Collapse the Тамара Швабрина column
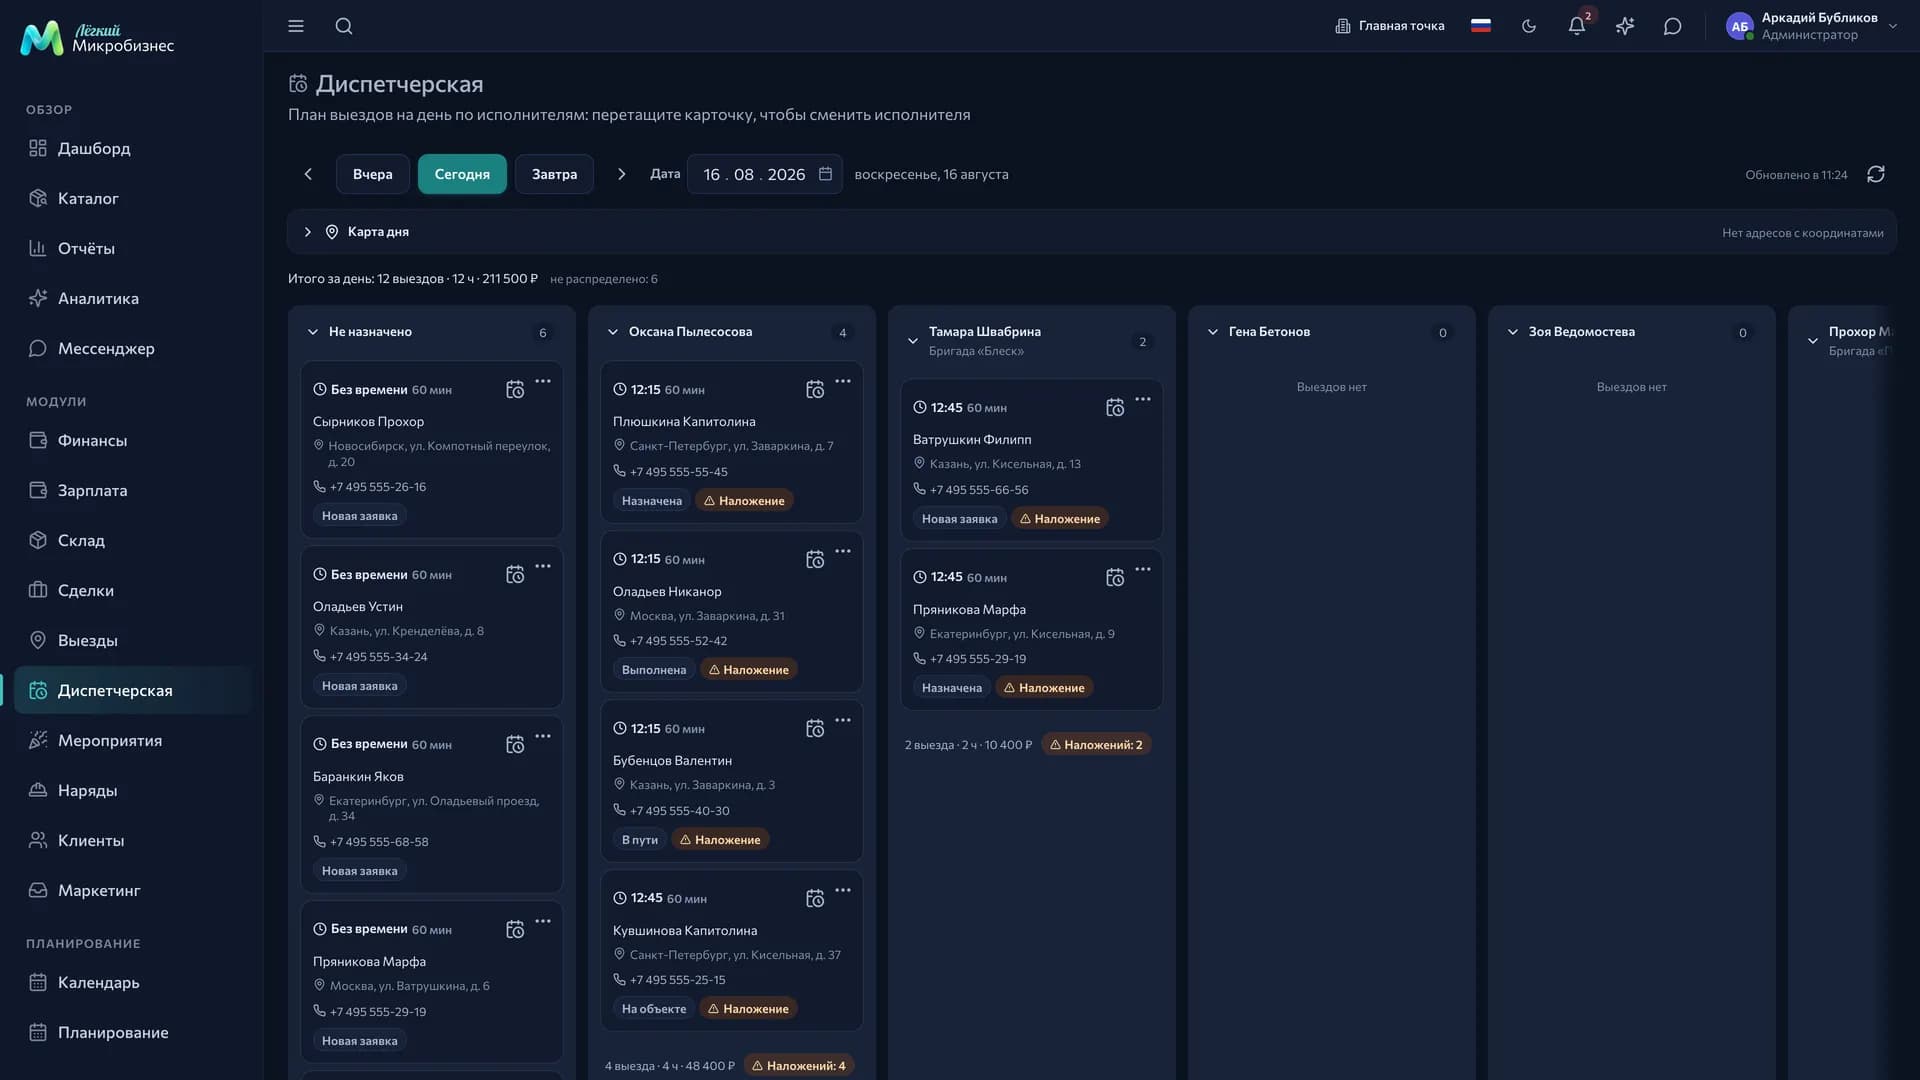This screenshot has height=1080, width=1920. click(x=913, y=341)
